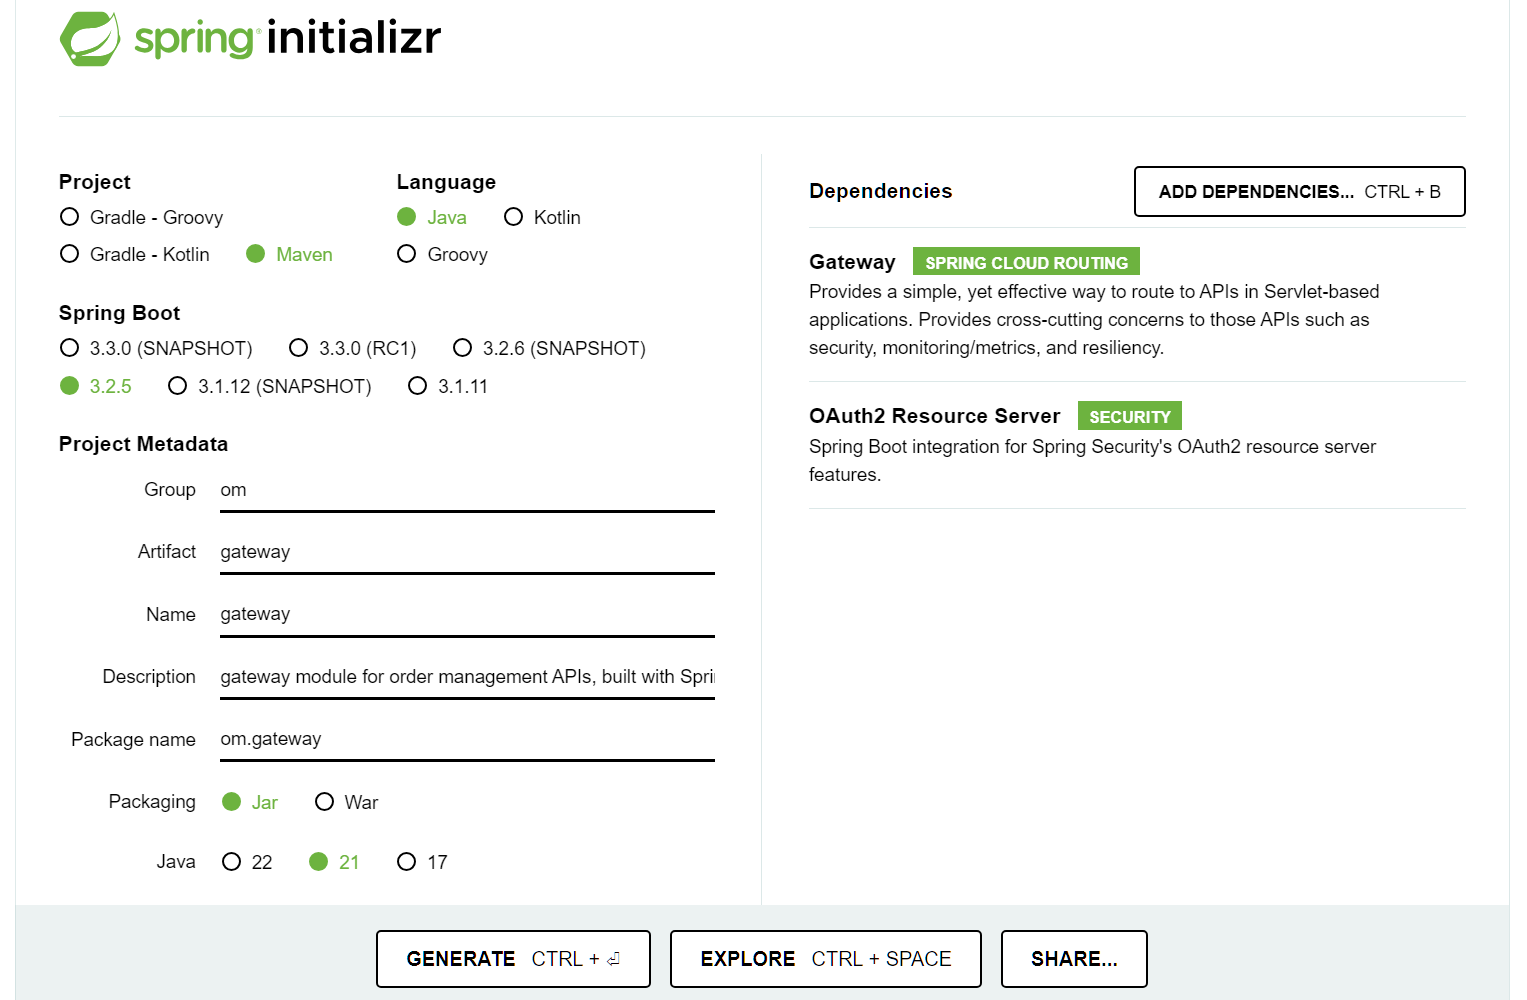Click the Project Metadata heading
The image size is (1527, 1000).
143,444
